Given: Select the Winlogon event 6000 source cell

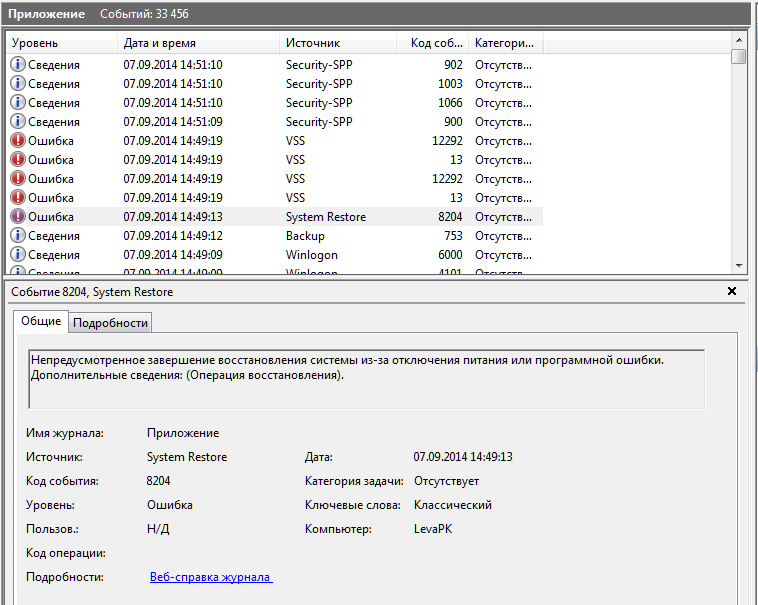Looking at the screenshot, I should 311,255.
